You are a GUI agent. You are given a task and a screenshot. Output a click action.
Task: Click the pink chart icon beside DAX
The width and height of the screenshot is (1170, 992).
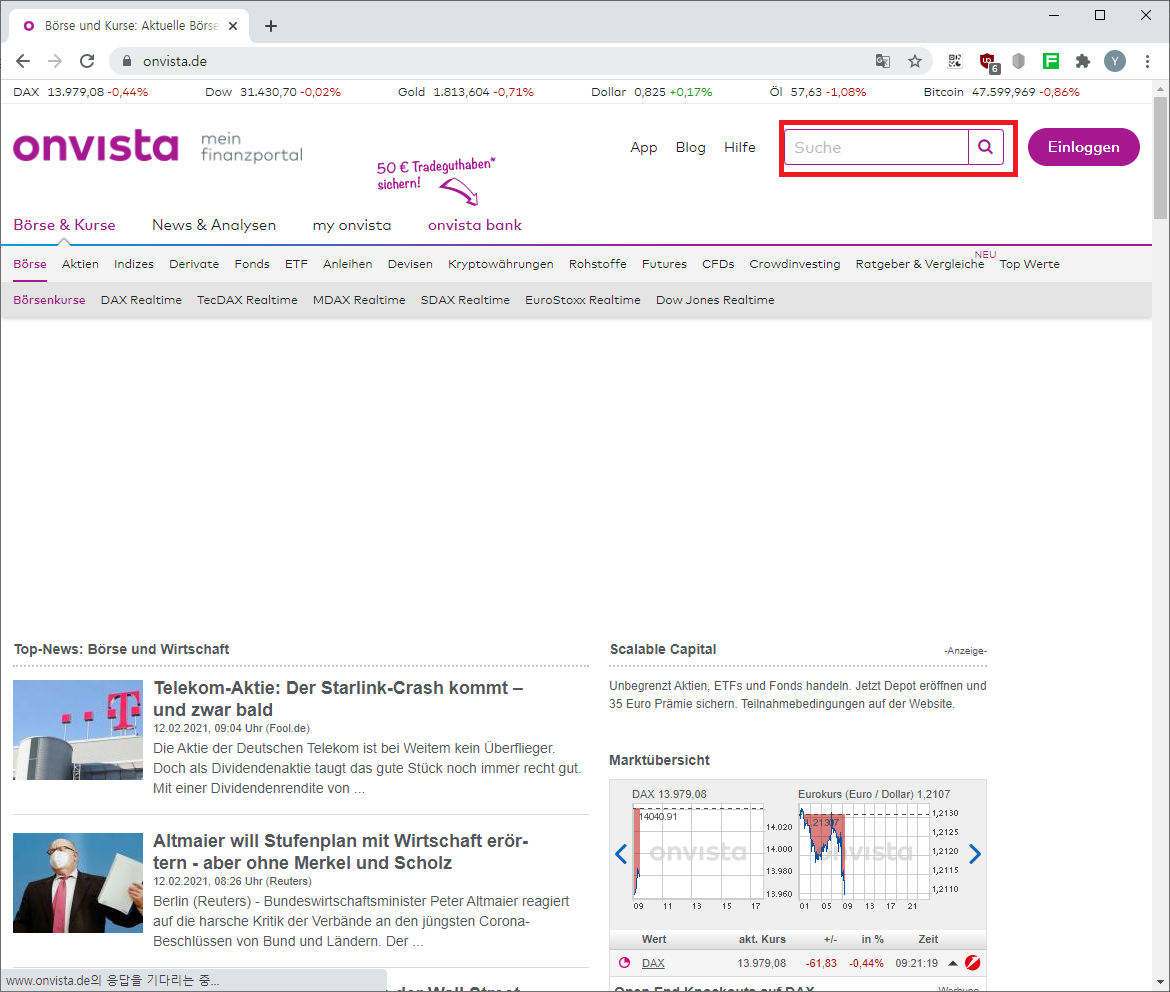[625, 963]
